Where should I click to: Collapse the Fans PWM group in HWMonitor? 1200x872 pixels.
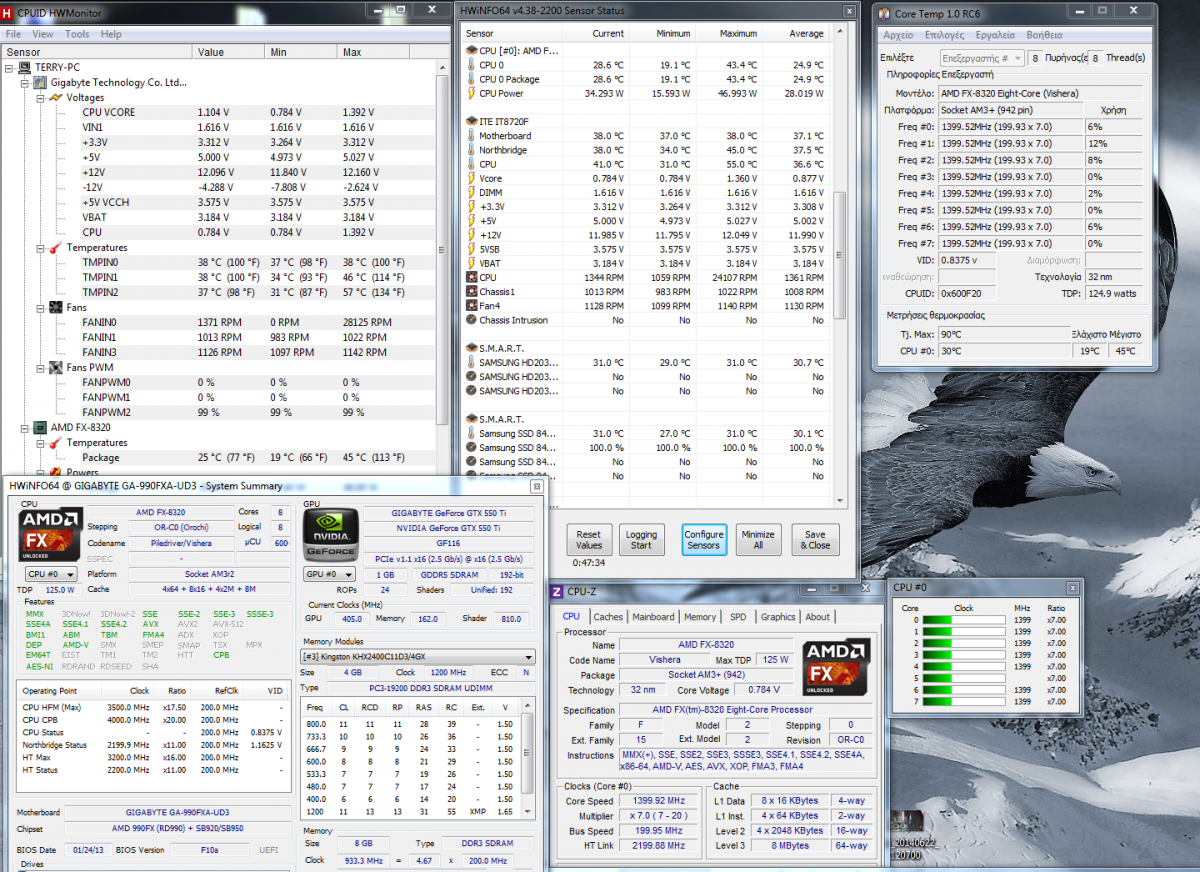coord(42,368)
